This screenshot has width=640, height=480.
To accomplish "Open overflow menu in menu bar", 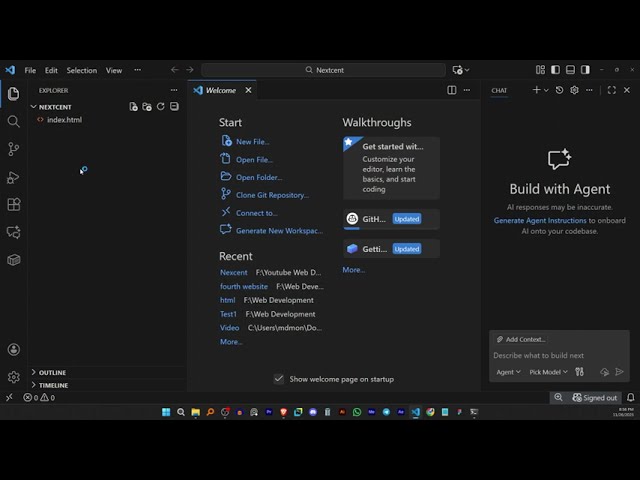I will (138, 70).
